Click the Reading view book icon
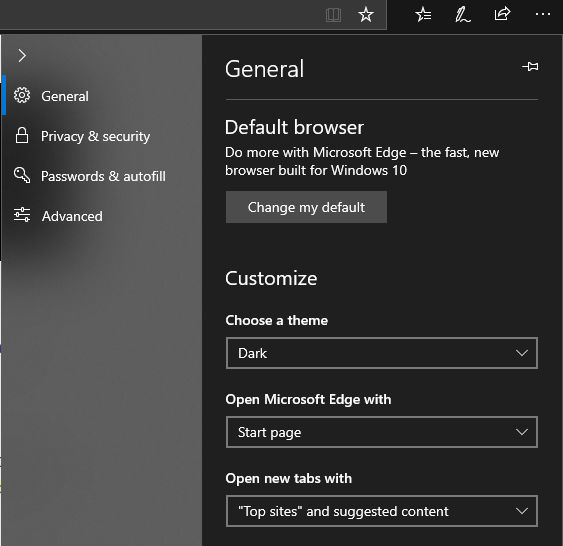The height and width of the screenshot is (546, 563). click(x=333, y=15)
